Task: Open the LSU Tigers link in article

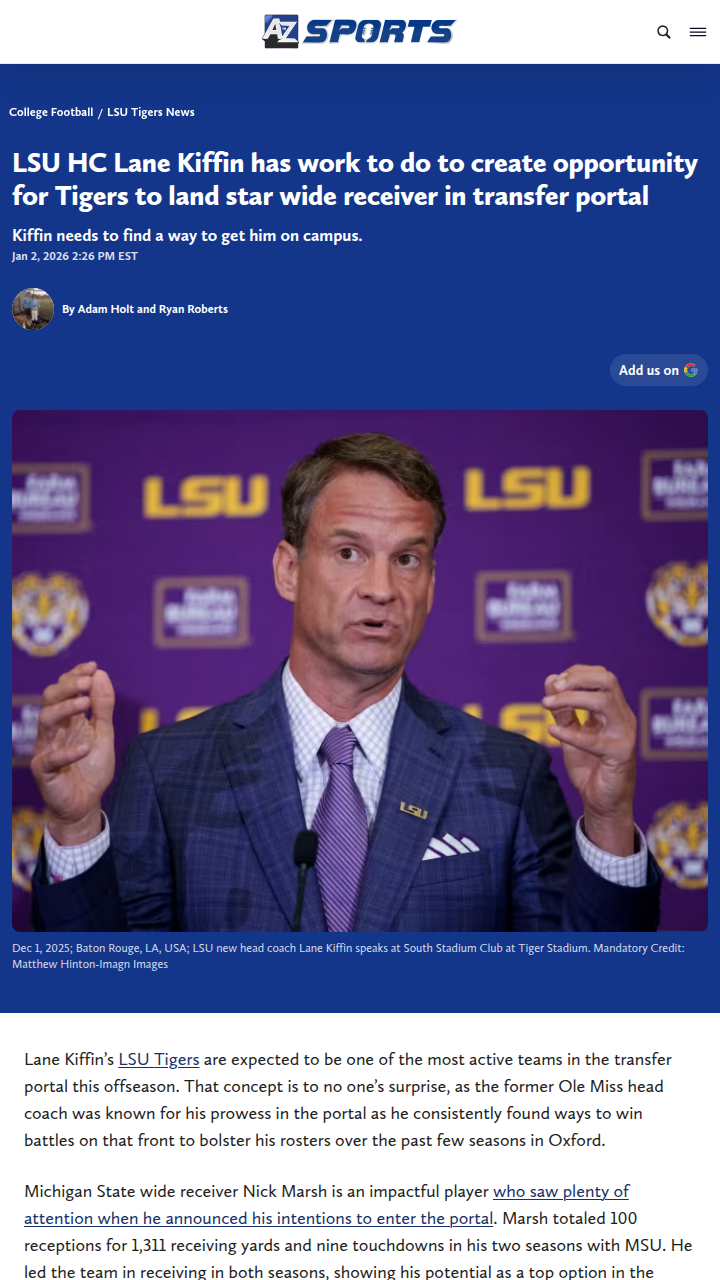Action: click(159, 1059)
